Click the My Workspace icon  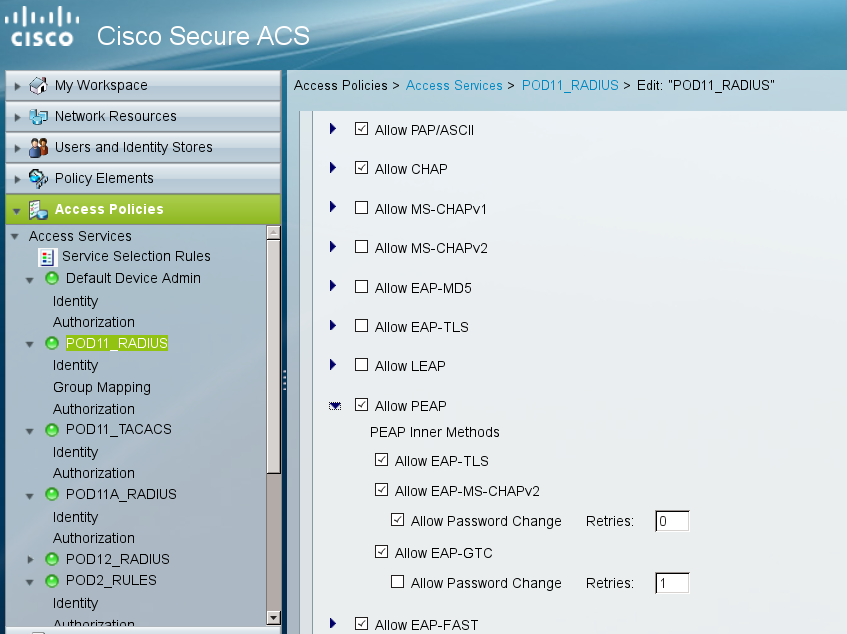pos(38,85)
